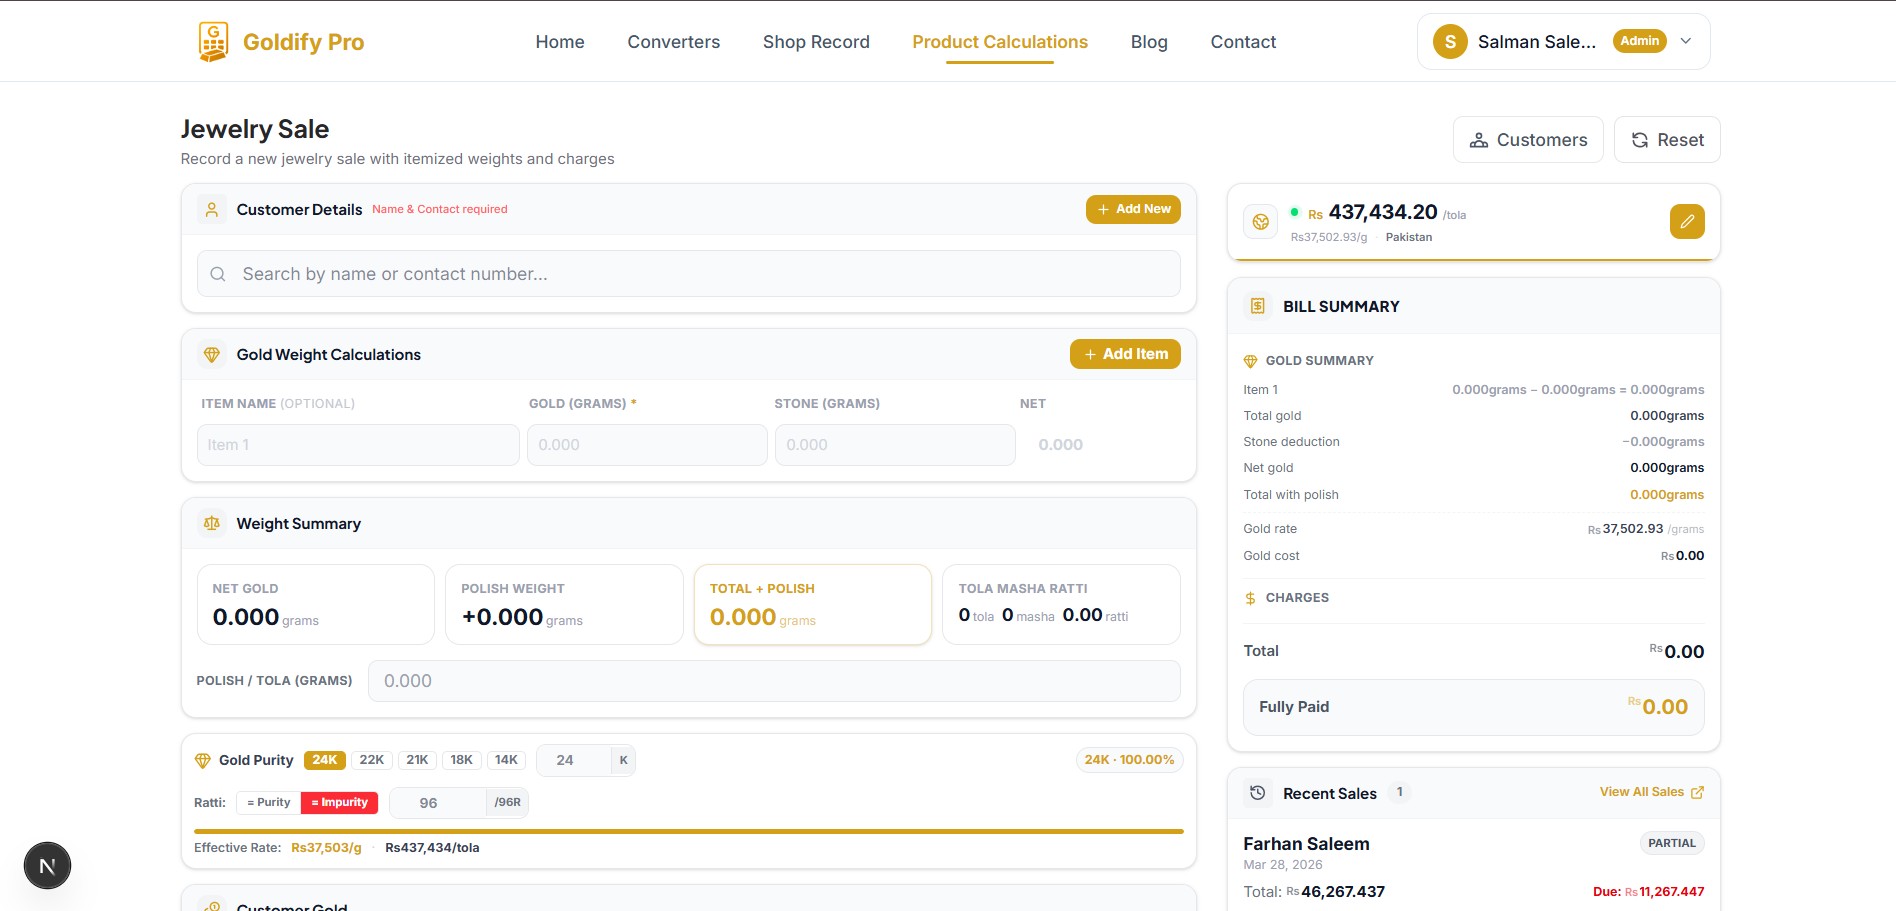
Task: Switch Ratti mode to Impurity
Action: tap(340, 803)
